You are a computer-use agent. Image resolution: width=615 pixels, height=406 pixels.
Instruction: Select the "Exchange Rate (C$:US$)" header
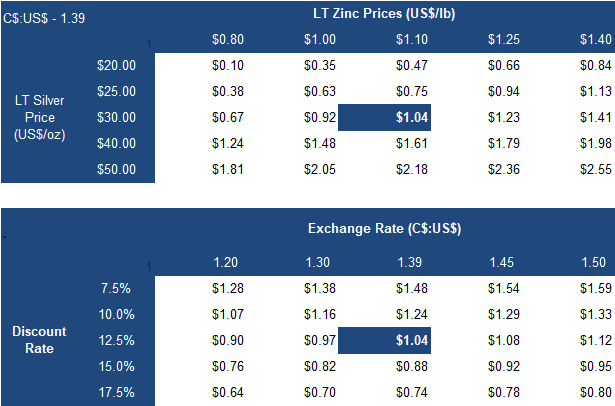tap(383, 228)
